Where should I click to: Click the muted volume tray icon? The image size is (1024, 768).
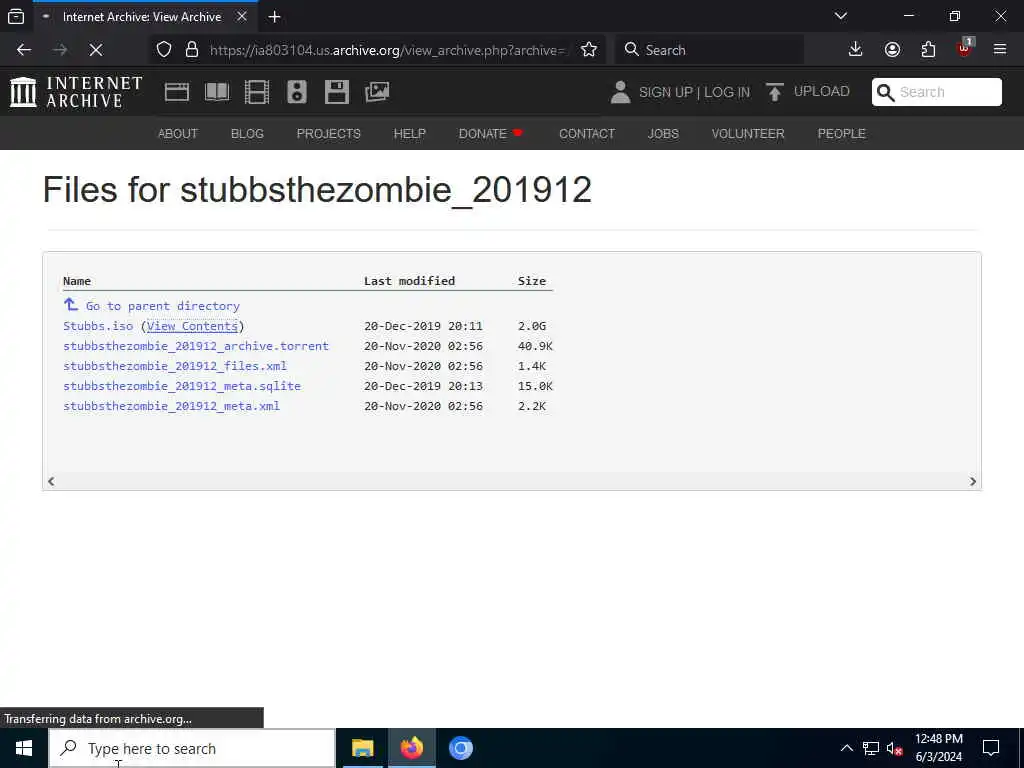[x=894, y=748]
